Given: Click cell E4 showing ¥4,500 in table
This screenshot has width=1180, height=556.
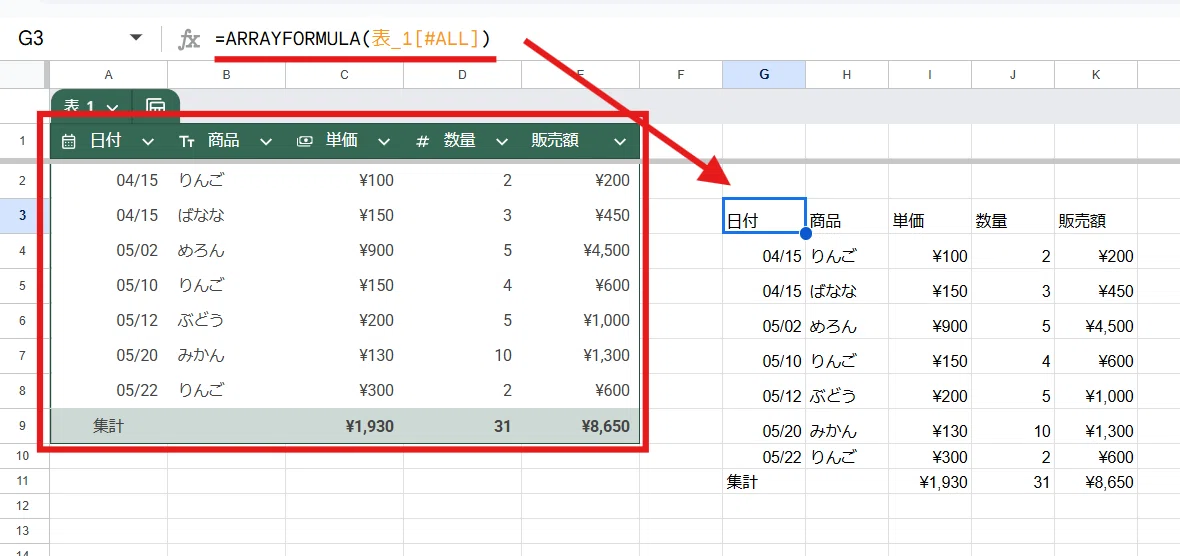Looking at the screenshot, I should pyautogui.click(x=579, y=251).
